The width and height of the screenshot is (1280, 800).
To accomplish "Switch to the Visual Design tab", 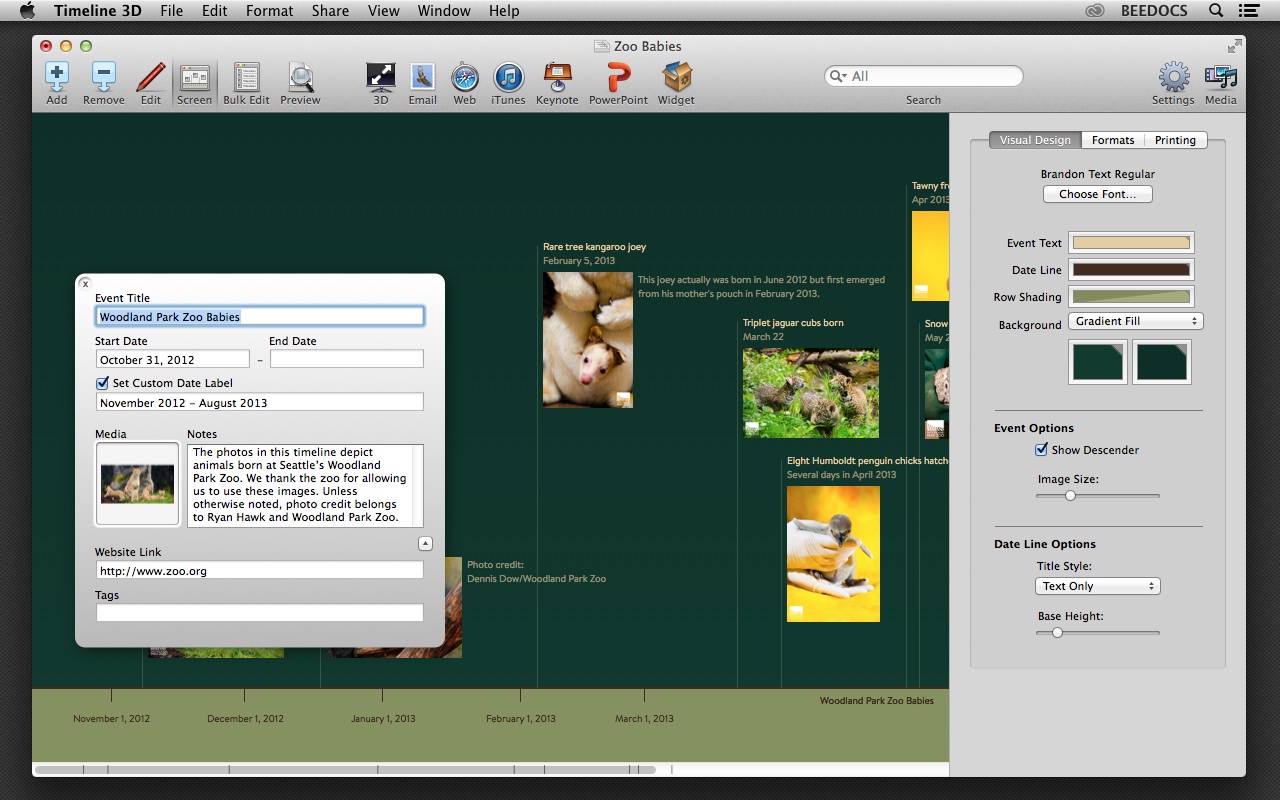I will pyautogui.click(x=1035, y=140).
